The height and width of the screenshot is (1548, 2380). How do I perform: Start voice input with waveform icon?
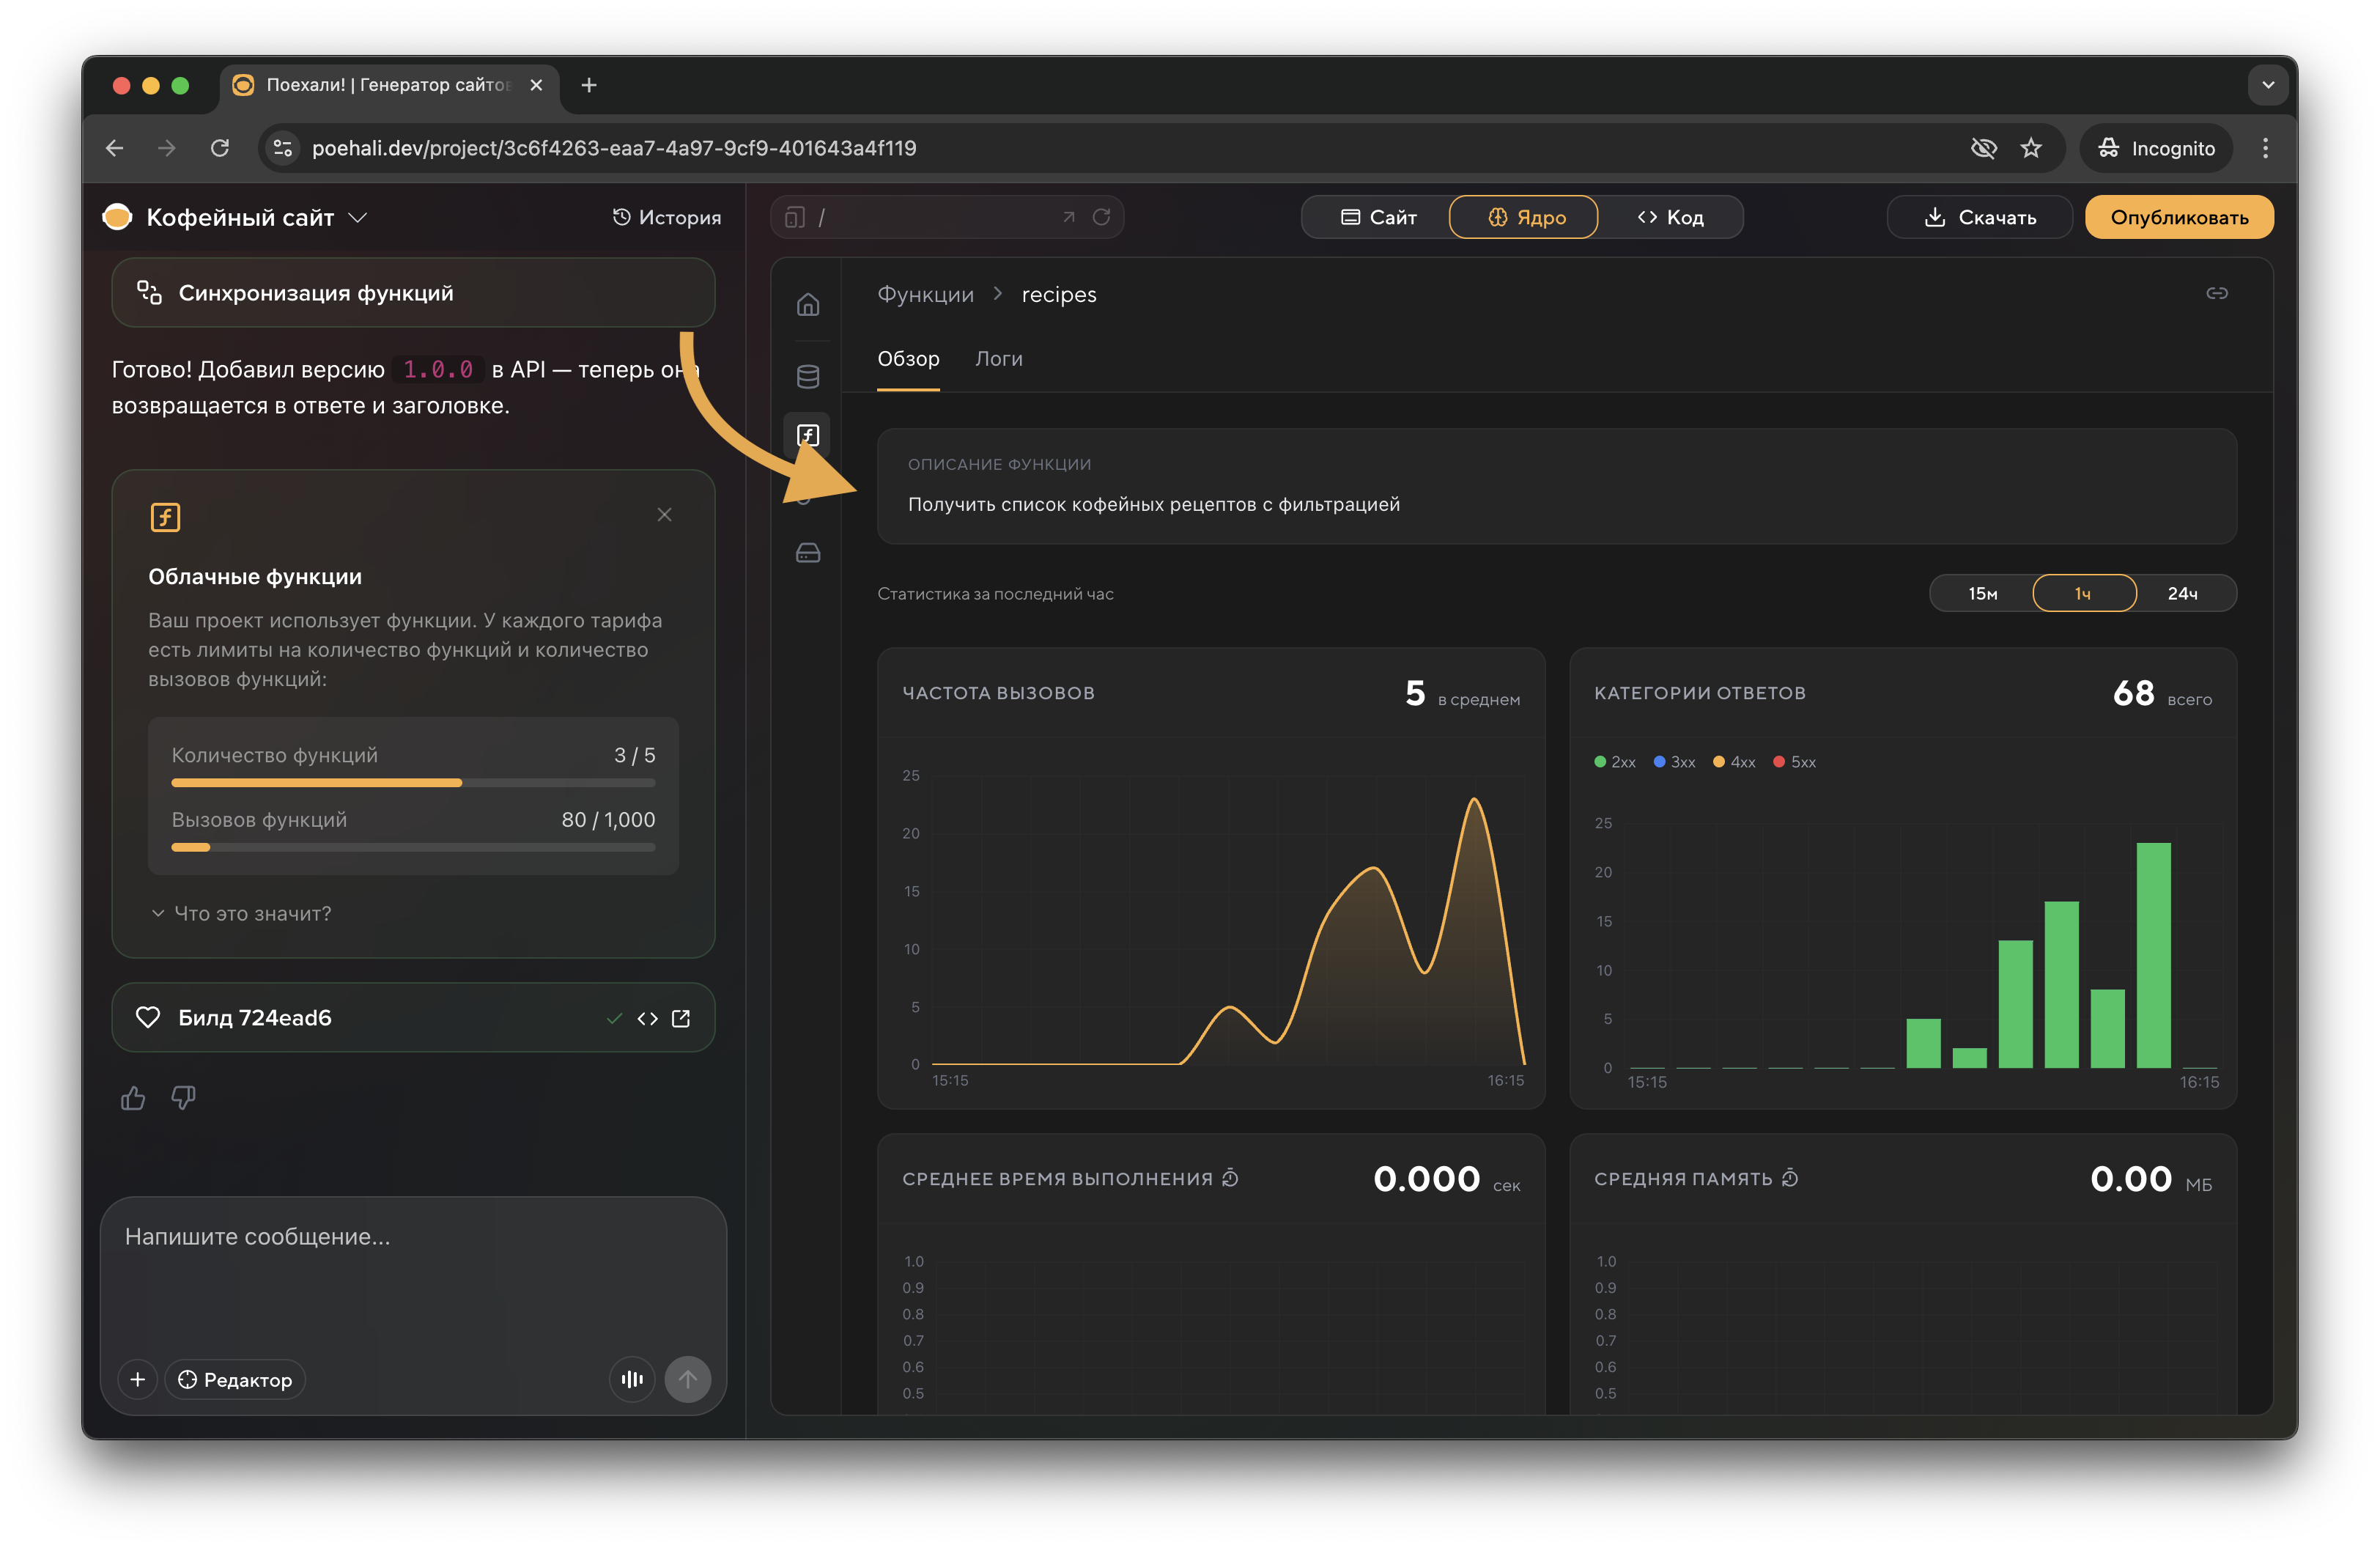click(x=632, y=1379)
